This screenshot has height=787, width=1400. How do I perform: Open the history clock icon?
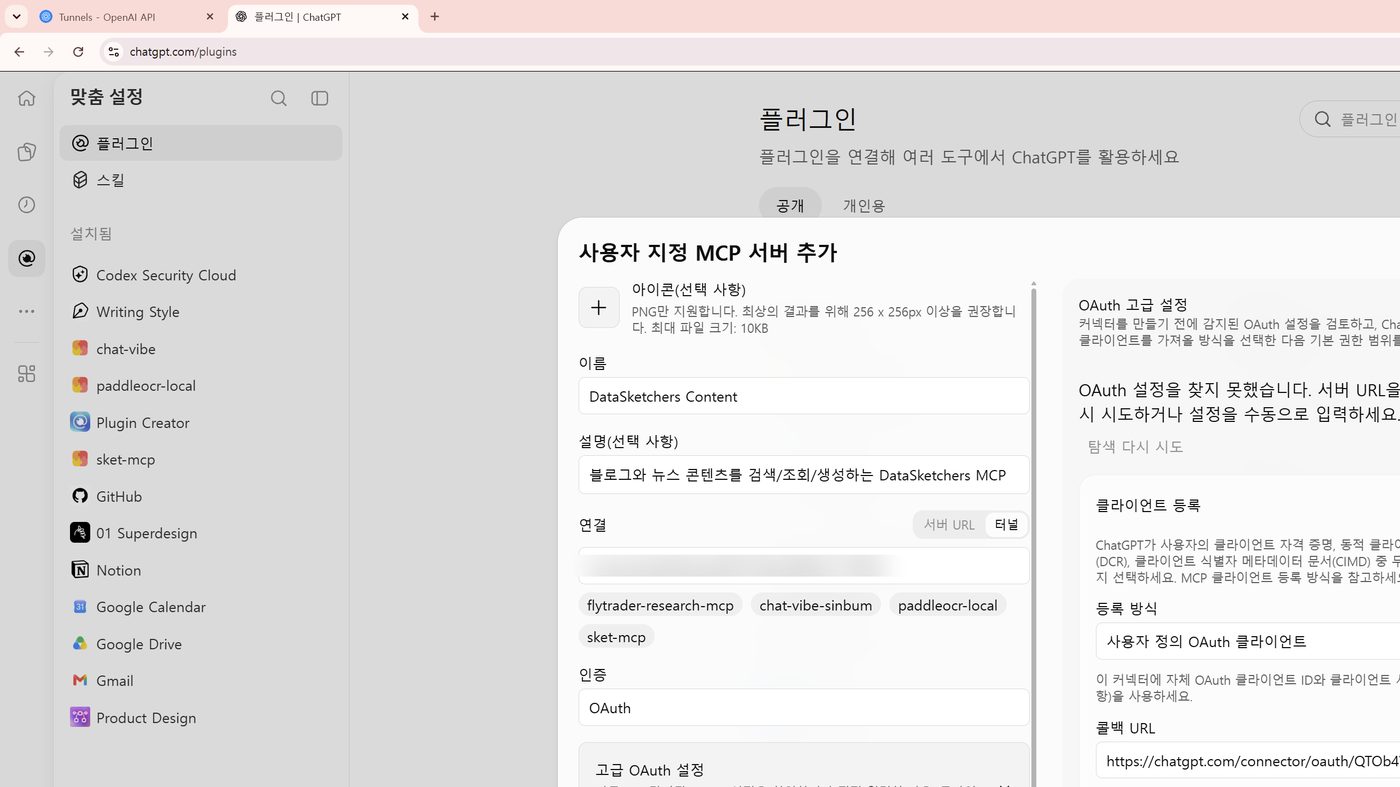coord(27,205)
